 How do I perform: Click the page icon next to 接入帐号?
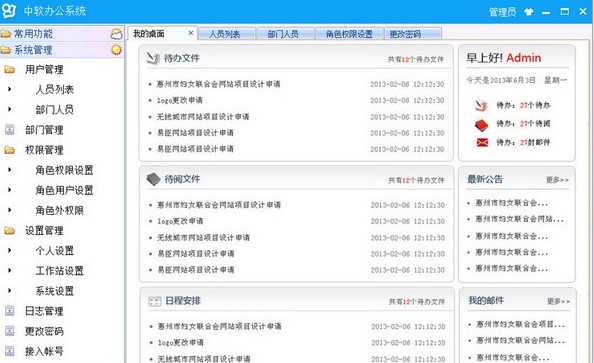(x=9, y=351)
